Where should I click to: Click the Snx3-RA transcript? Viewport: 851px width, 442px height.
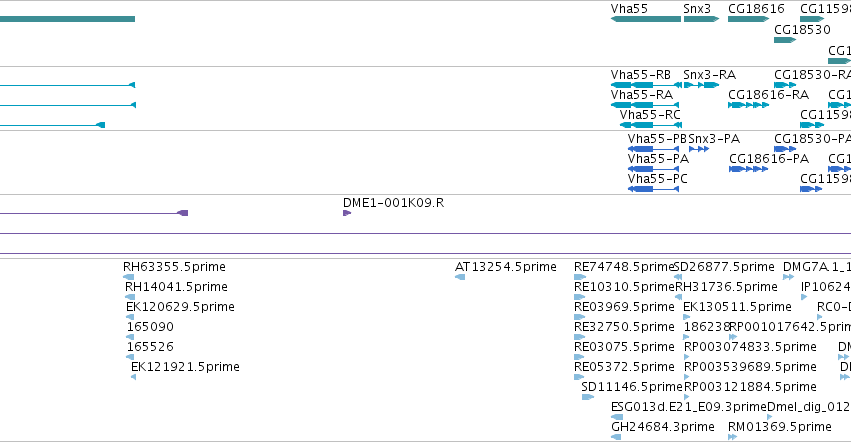coord(701,85)
